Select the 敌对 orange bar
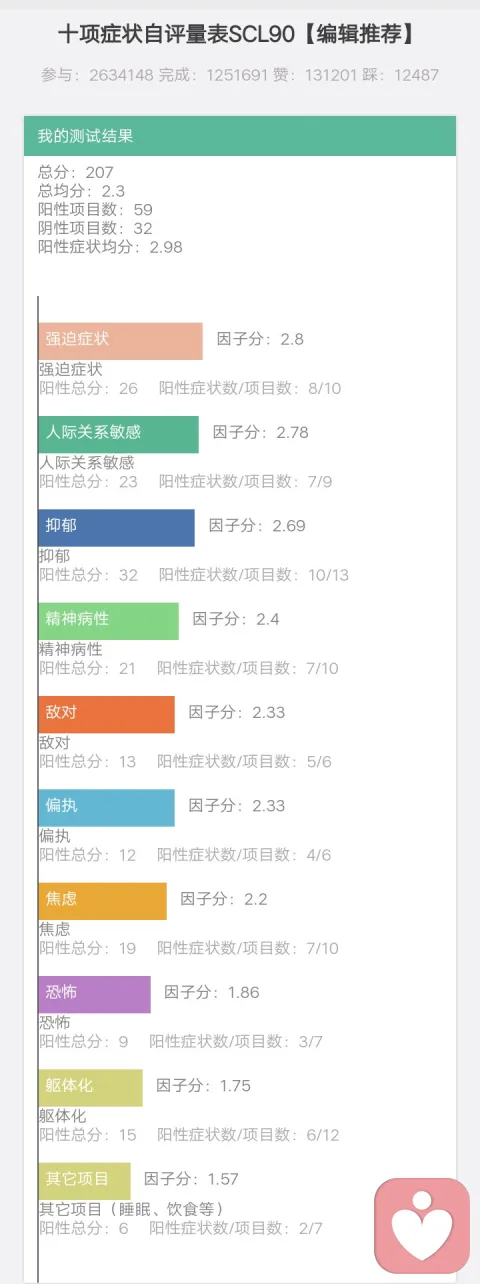The width and height of the screenshot is (480, 1284). click(x=107, y=714)
